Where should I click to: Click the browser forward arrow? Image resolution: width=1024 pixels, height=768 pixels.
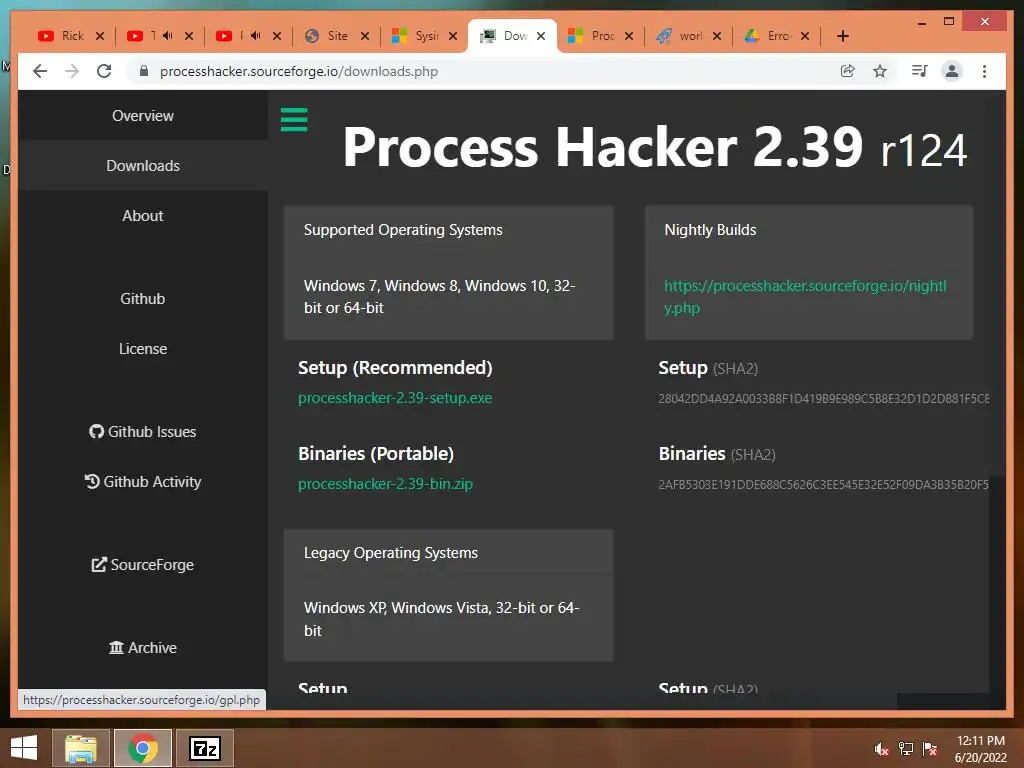pos(72,71)
